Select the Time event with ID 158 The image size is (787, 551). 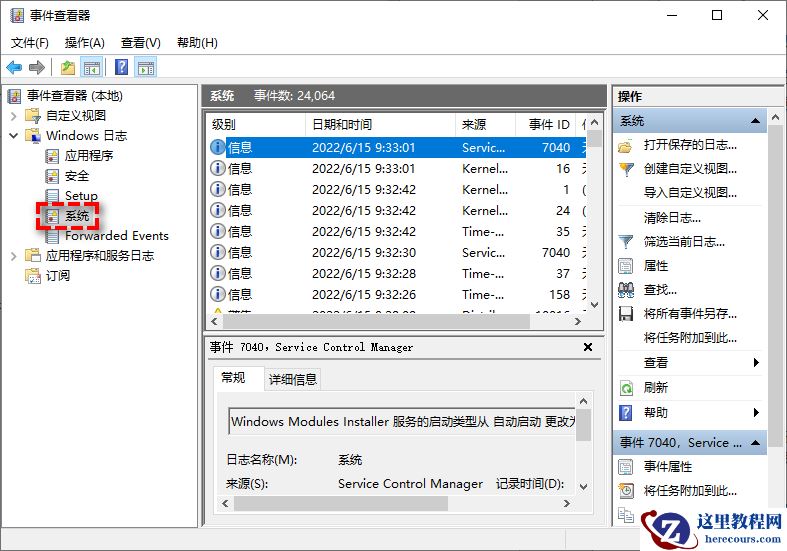coord(397,295)
